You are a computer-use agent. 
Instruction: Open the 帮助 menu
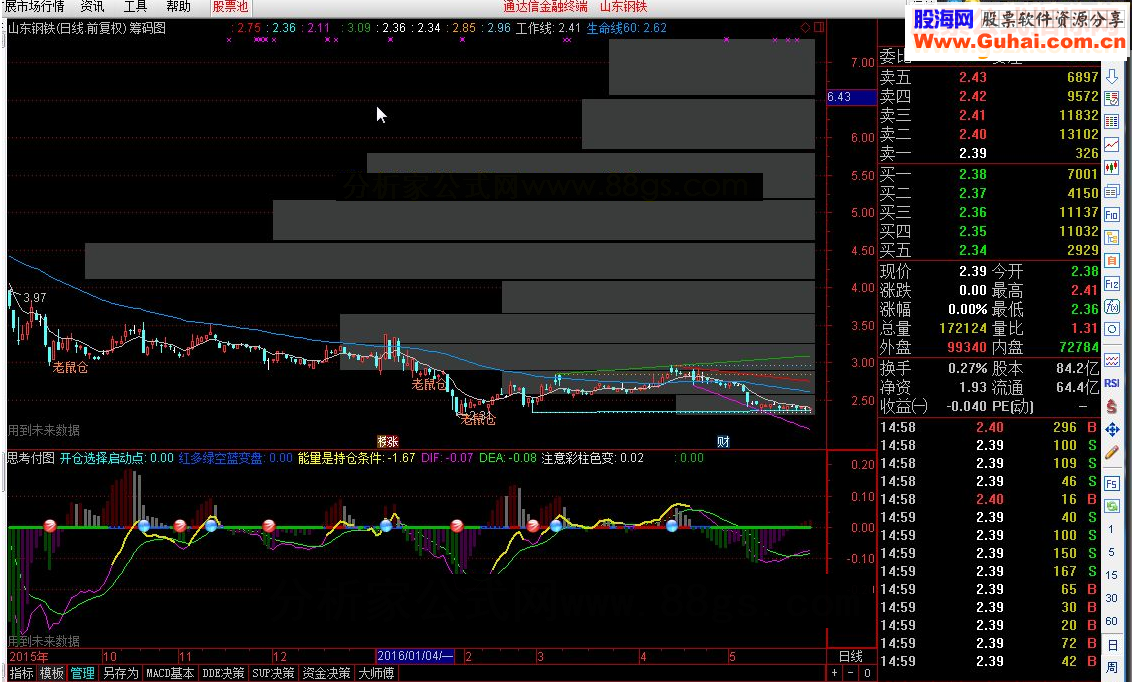(178, 6)
